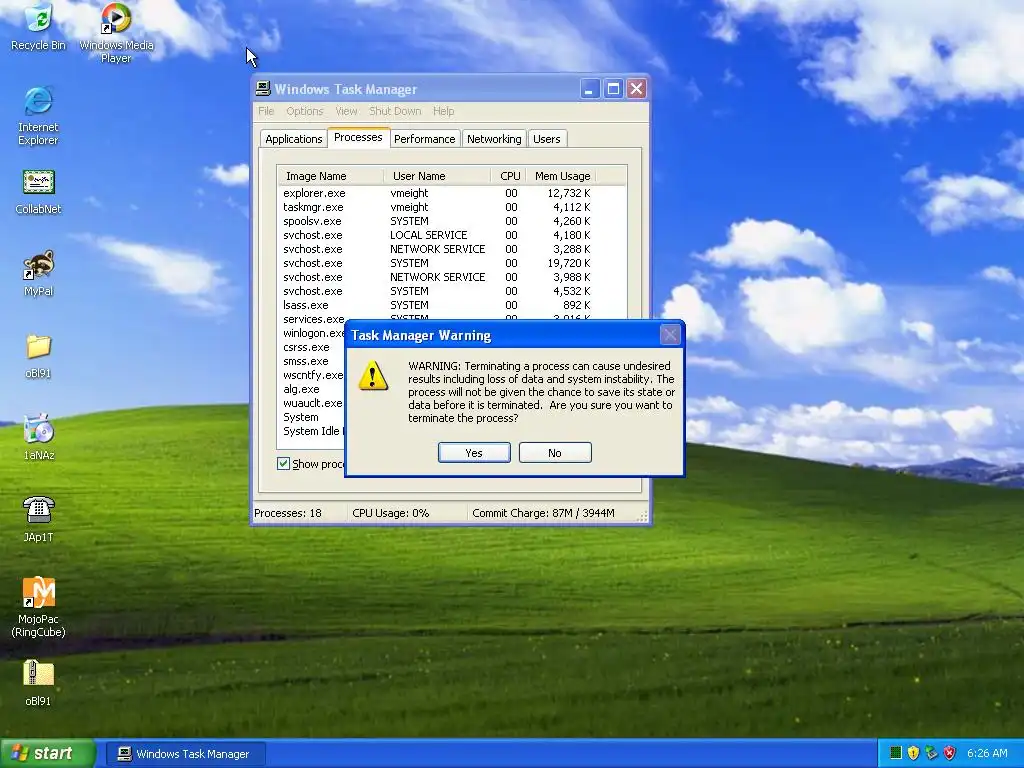Select the CollabNet desktop icon
This screenshot has width=1024, height=768.
point(38,192)
